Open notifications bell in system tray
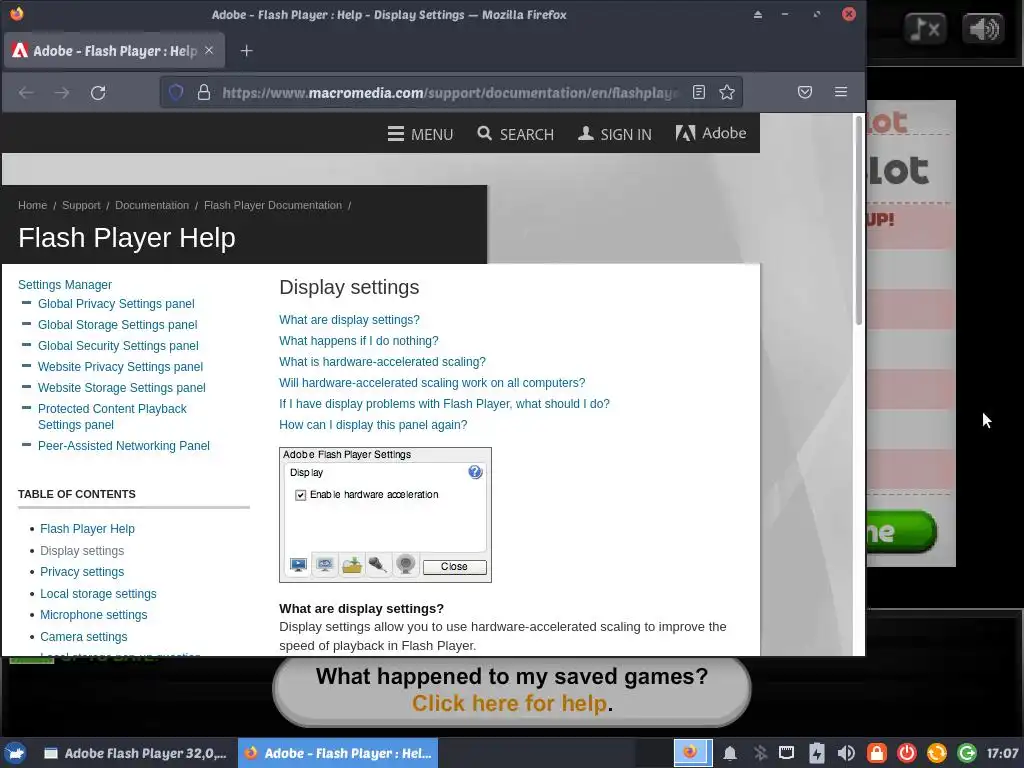Screen dimensions: 1024x768 pos(730,754)
